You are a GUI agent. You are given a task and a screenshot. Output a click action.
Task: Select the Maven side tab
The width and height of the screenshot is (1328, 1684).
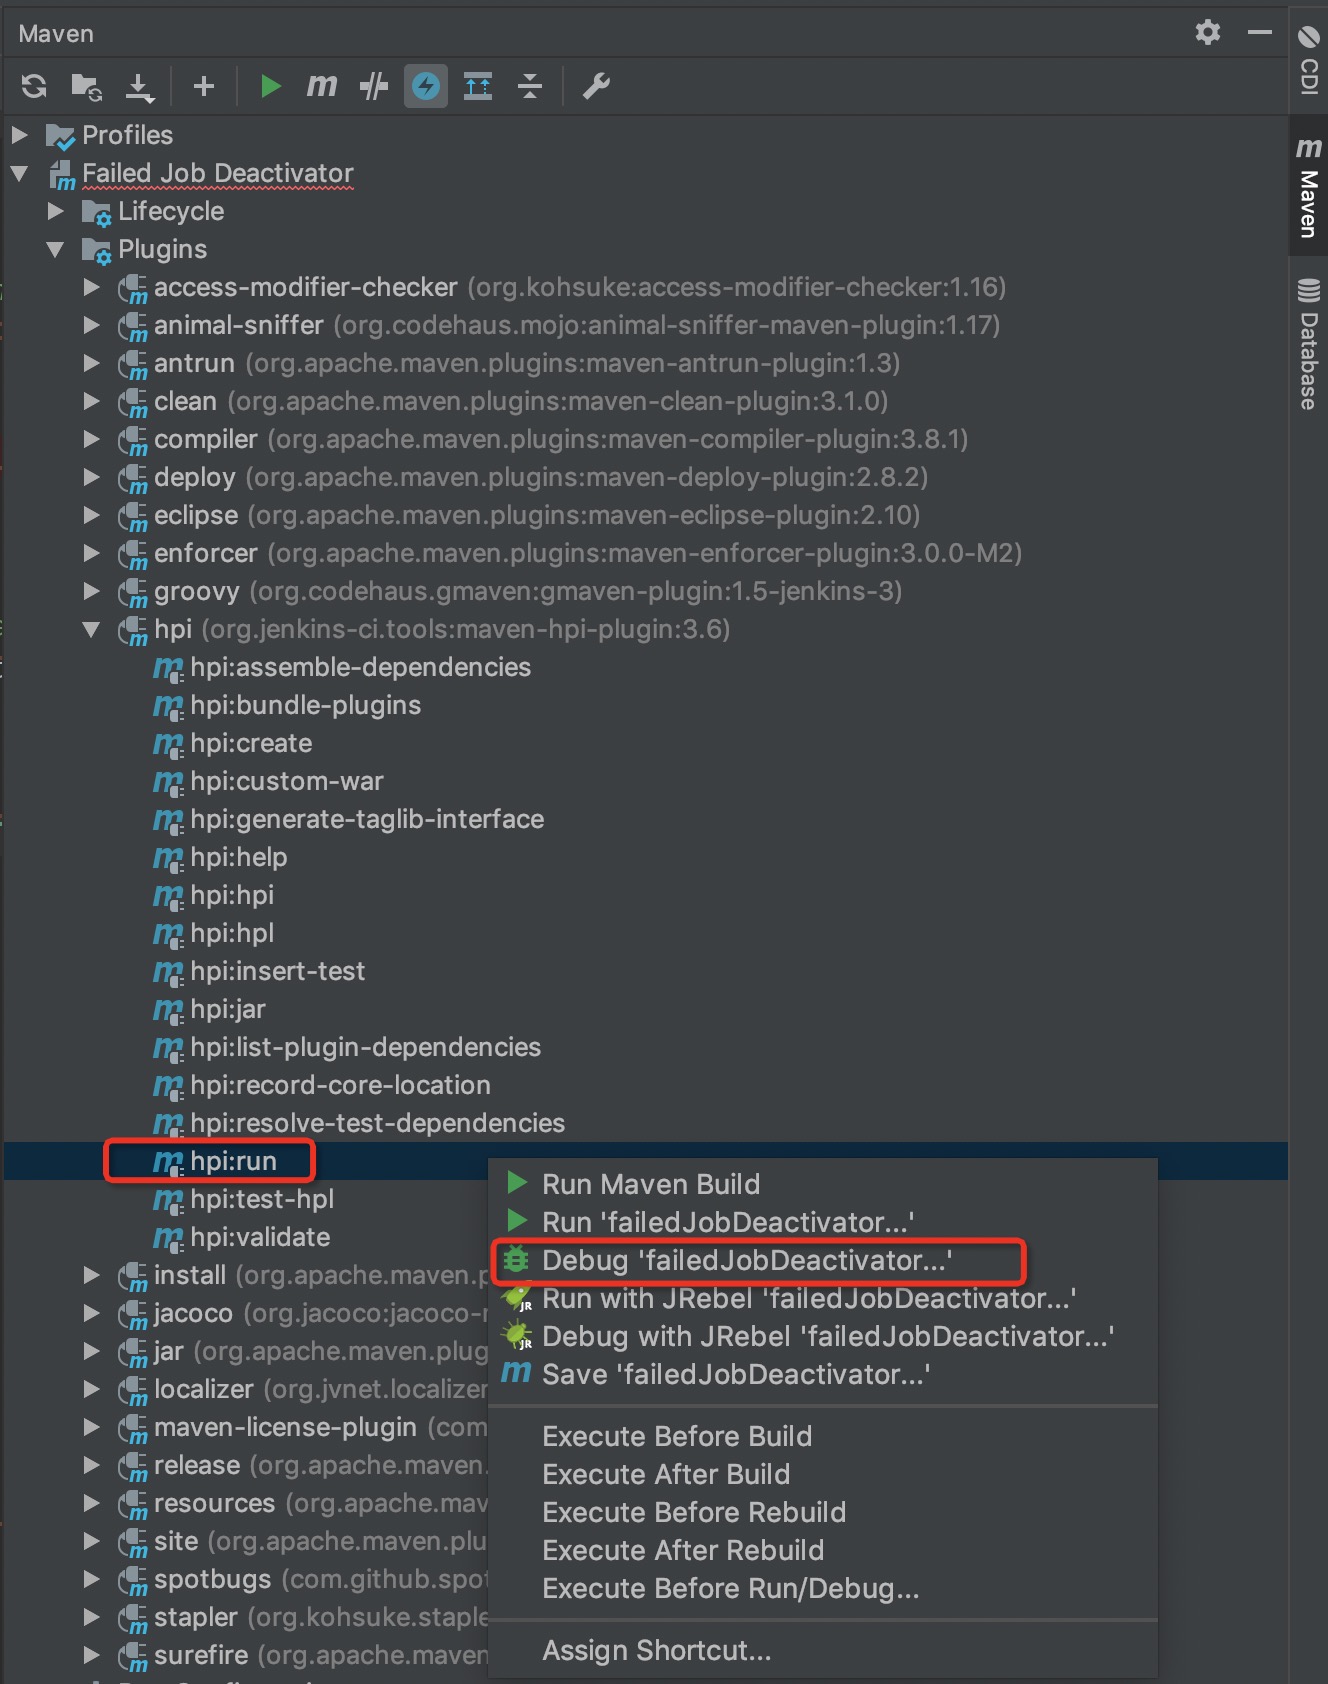pos(1308,187)
